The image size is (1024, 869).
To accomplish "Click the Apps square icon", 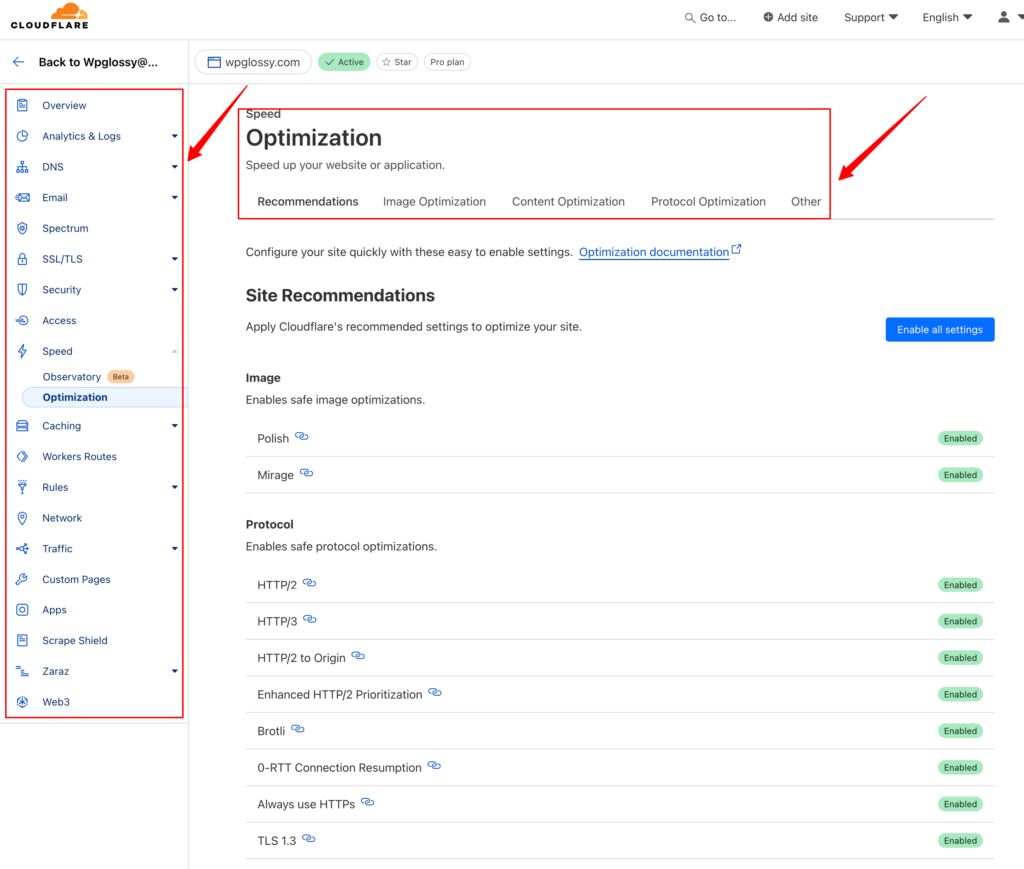I will (x=22, y=610).
